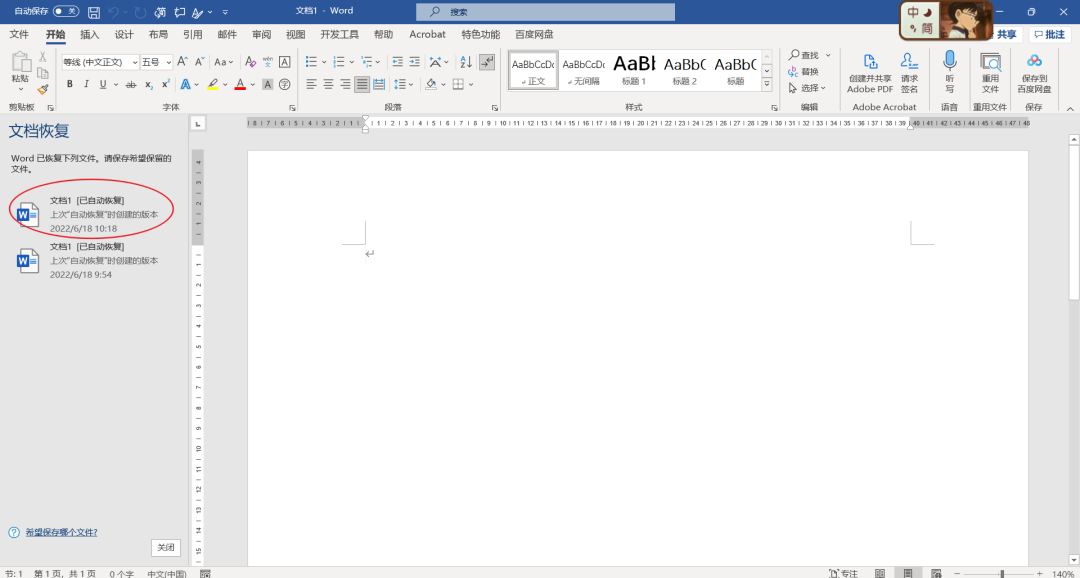Toggle the AutoSave switch
Viewport: 1080px width, 578px height.
click(x=66, y=11)
